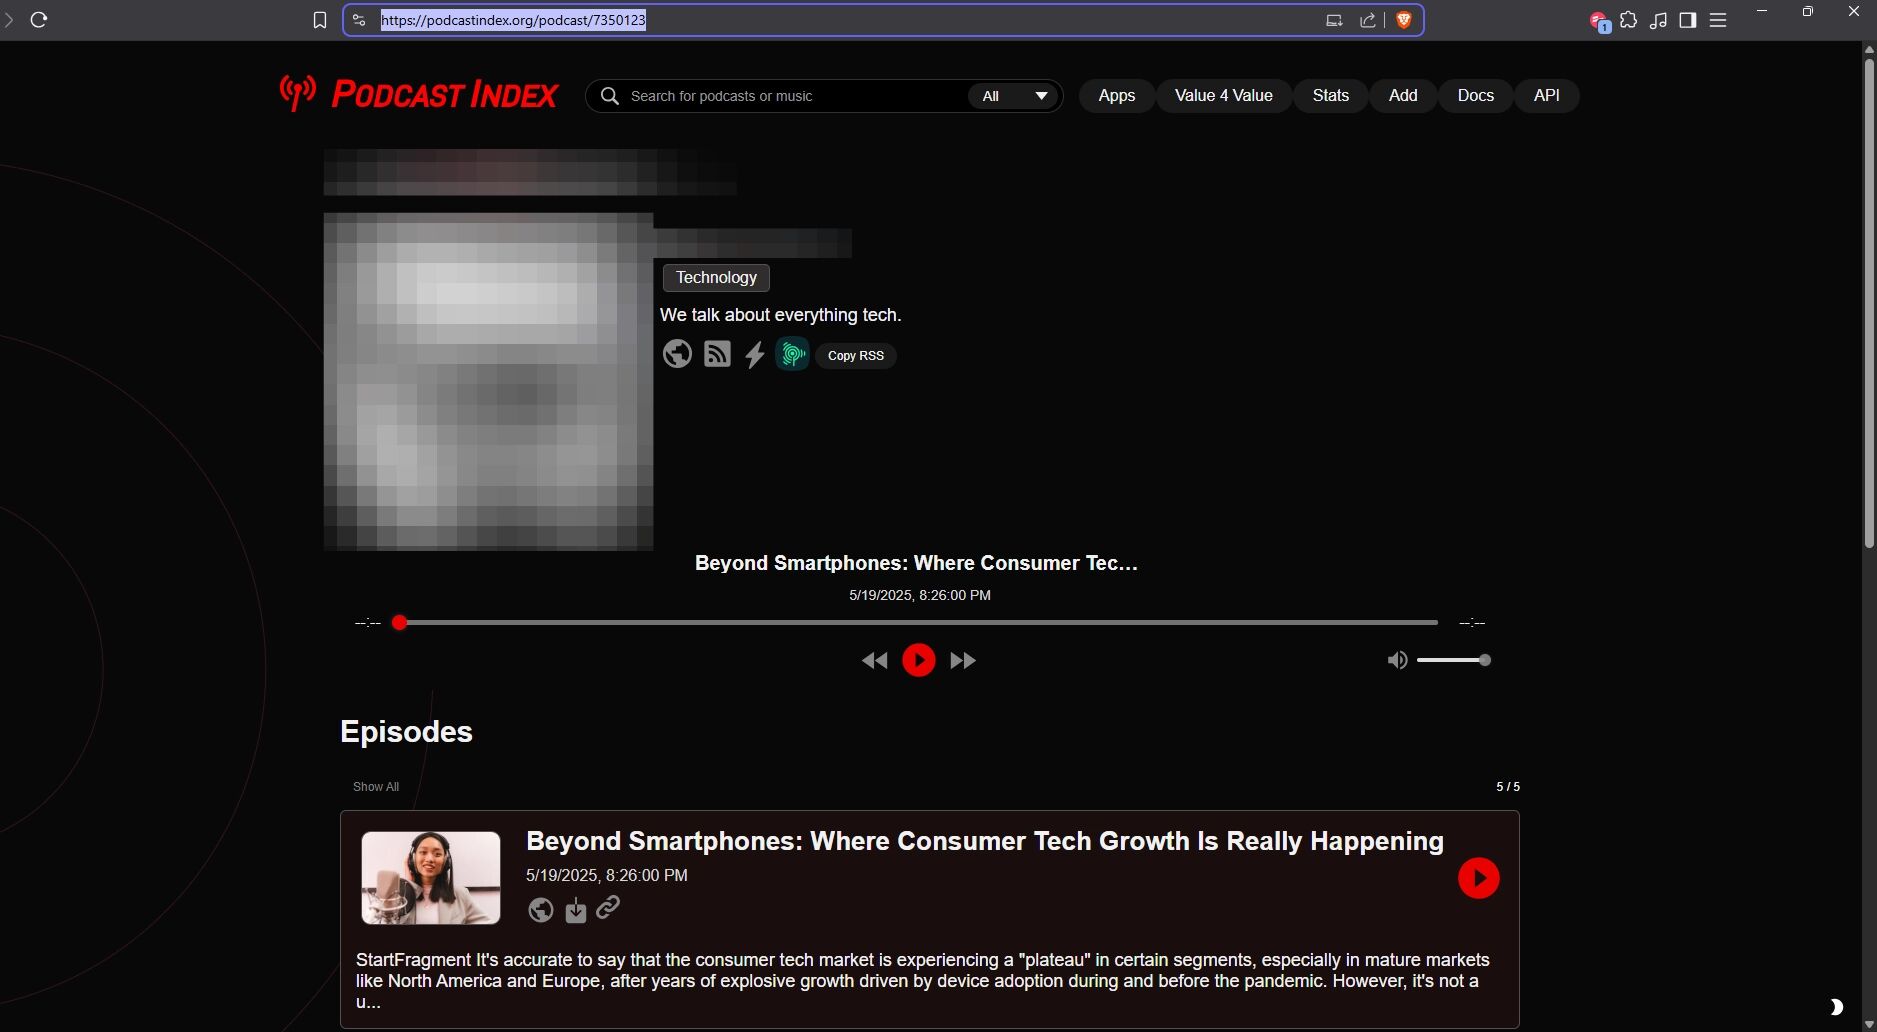Open the Stats page
This screenshot has height=1032, width=1877.
pos(1331,96)
